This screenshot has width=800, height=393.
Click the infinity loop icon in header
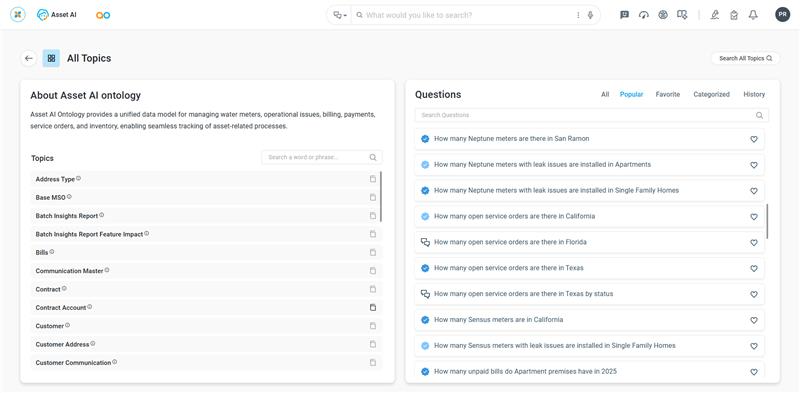103,15
